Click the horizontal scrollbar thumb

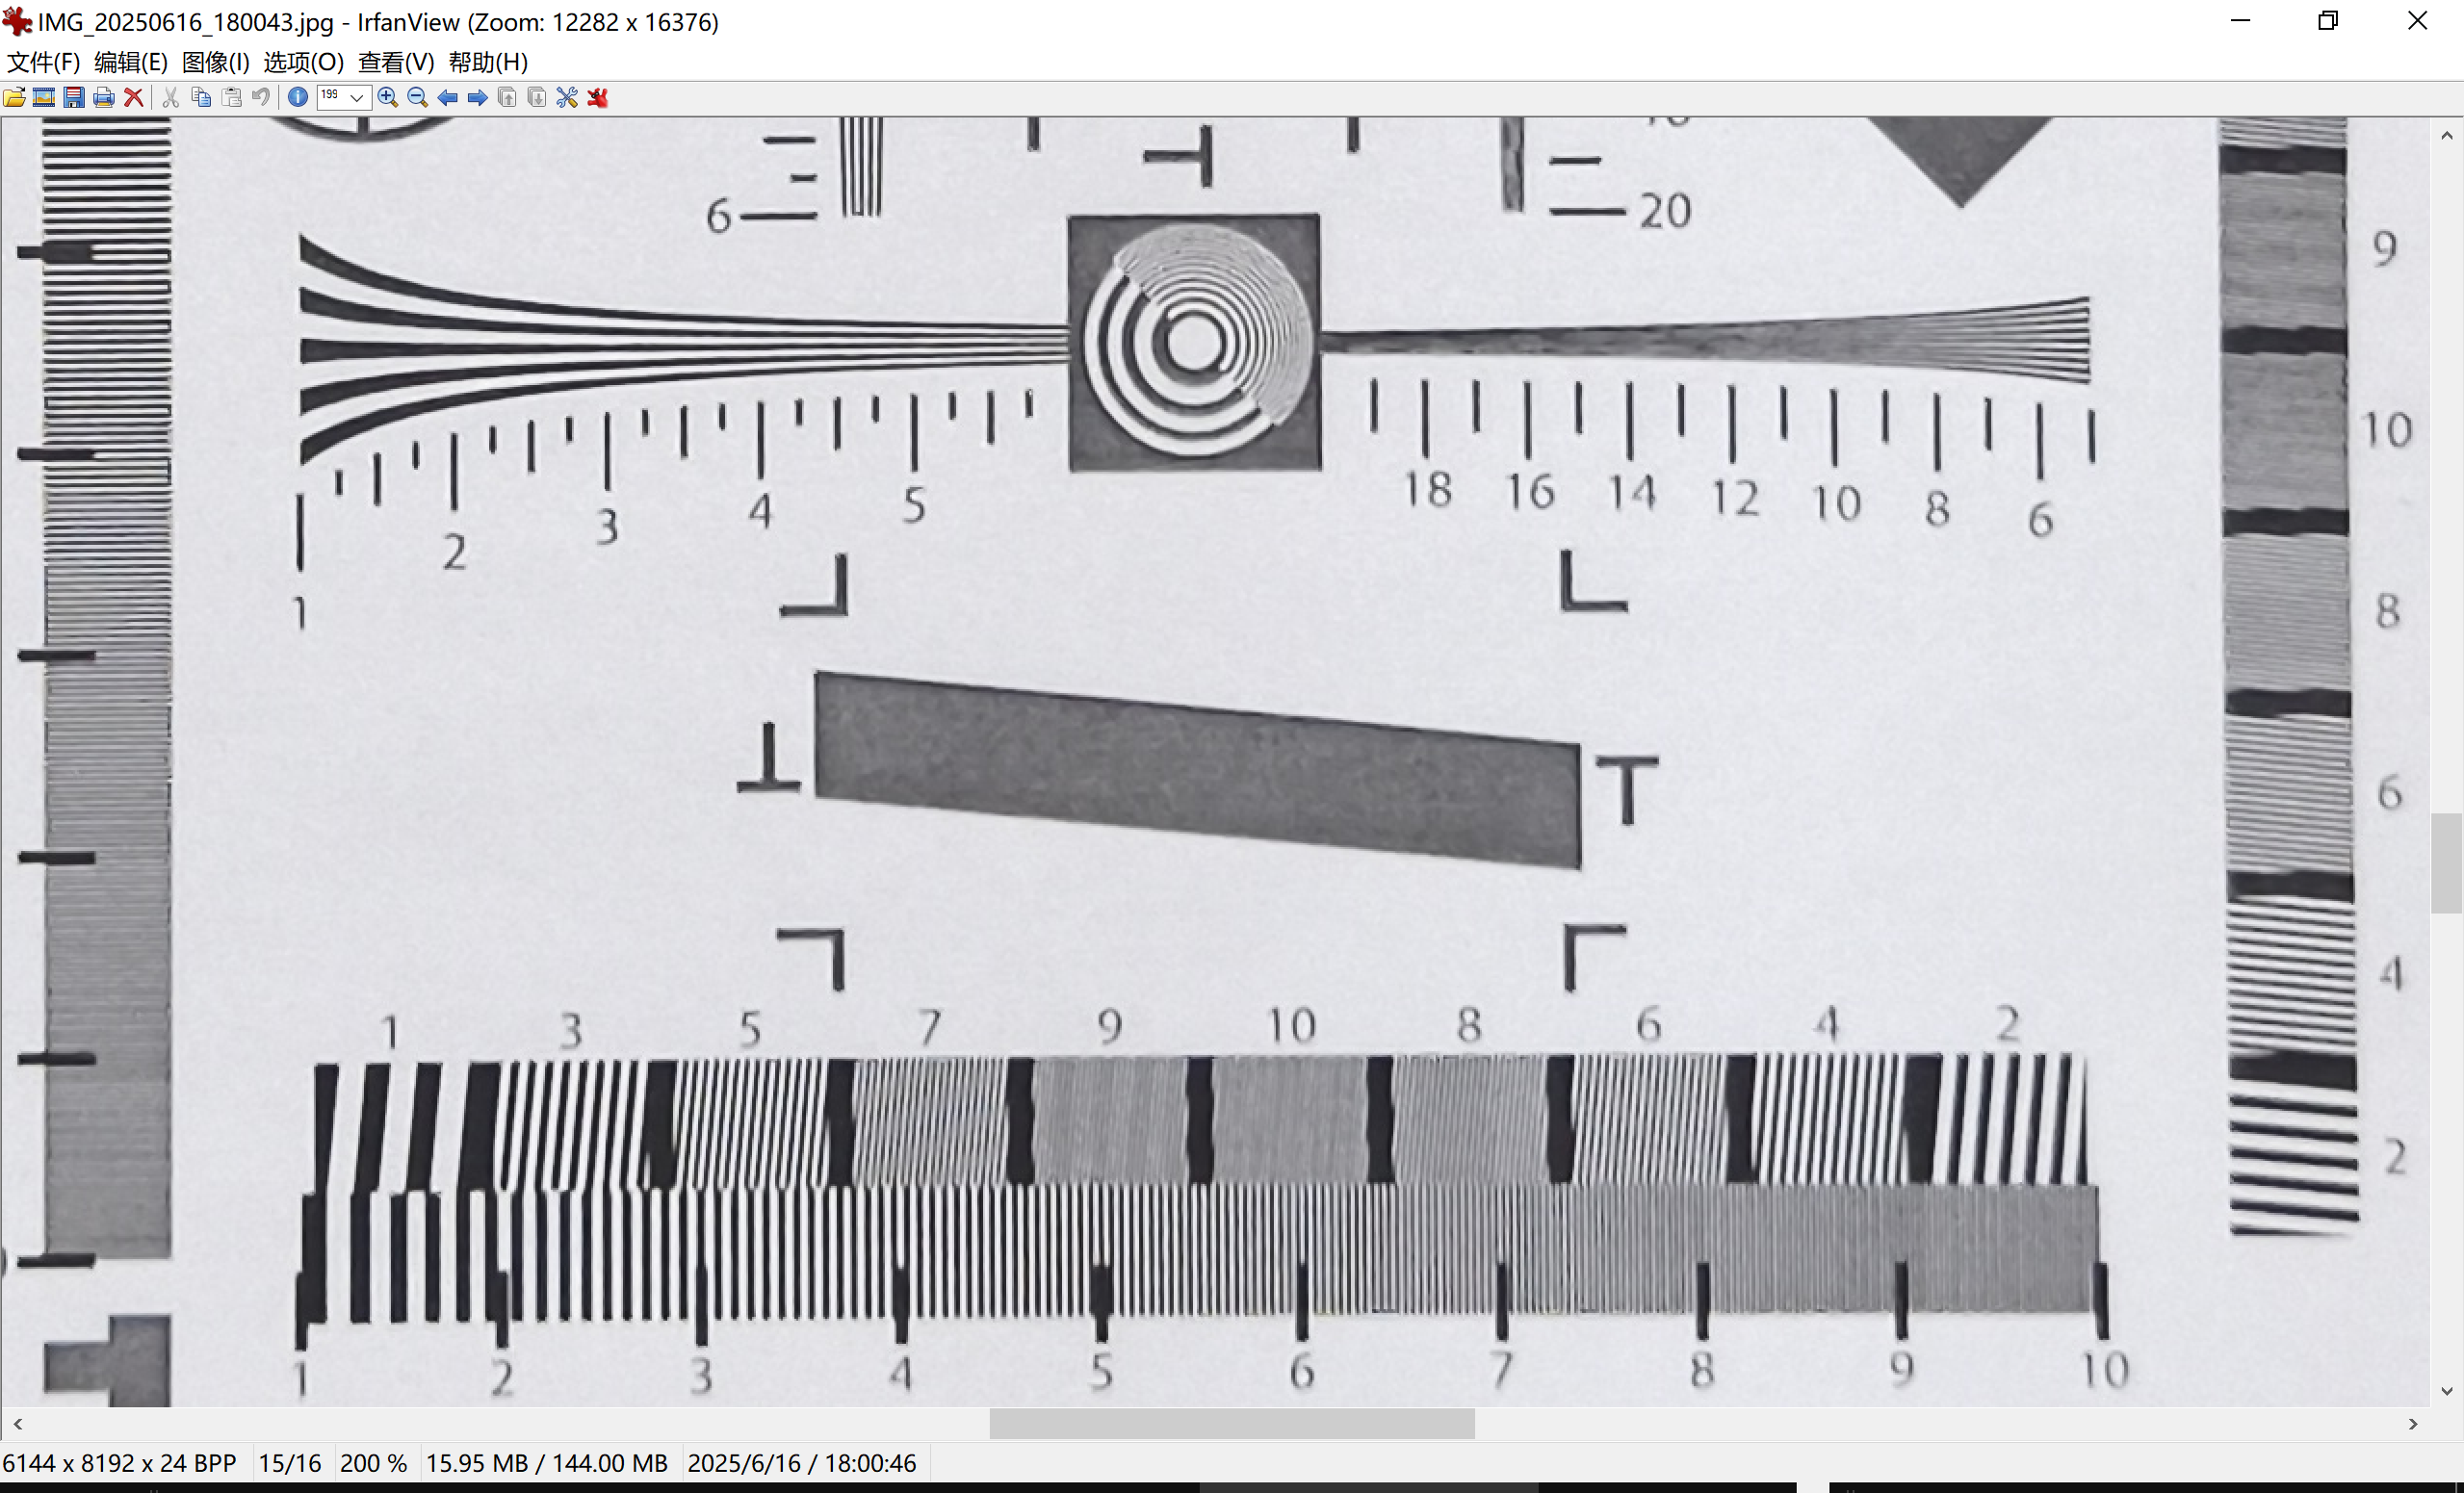[x=1231, y=1423]
